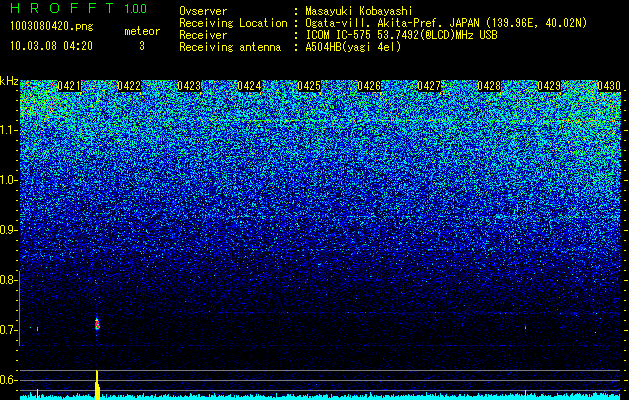Click the 0422 time marker
Viewport: 629px width, 400px height.
point(129,86)
